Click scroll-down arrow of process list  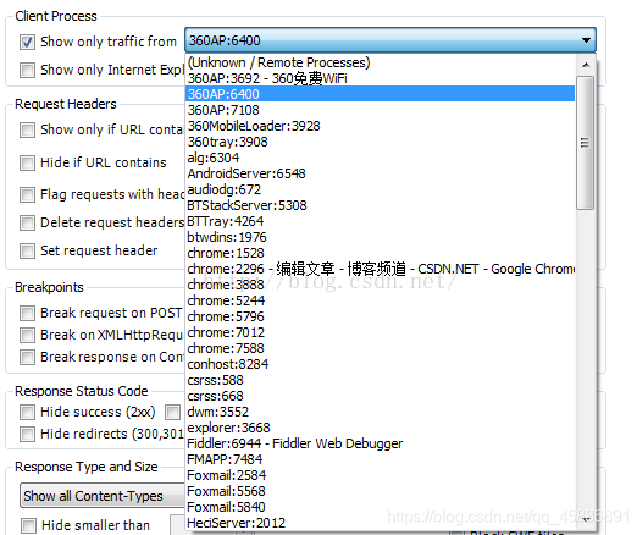tap(586, 519)
